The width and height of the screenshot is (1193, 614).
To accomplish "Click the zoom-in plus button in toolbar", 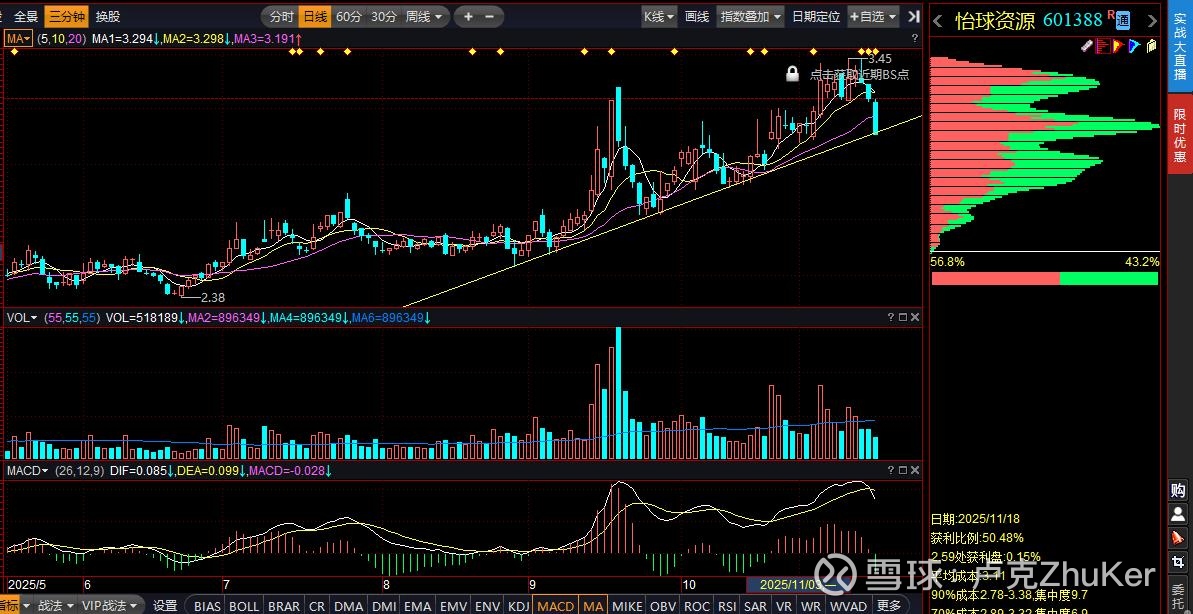I will tap(467, 17).
